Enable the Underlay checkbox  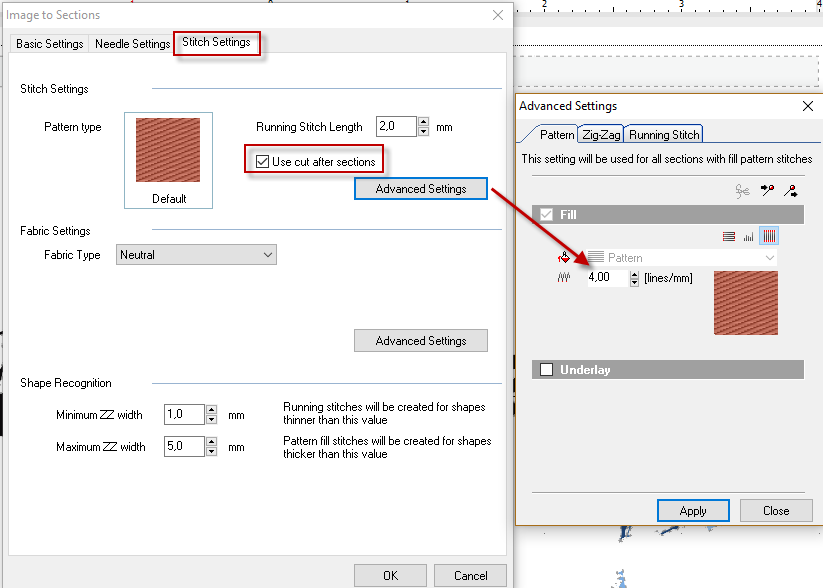(546, 370)
